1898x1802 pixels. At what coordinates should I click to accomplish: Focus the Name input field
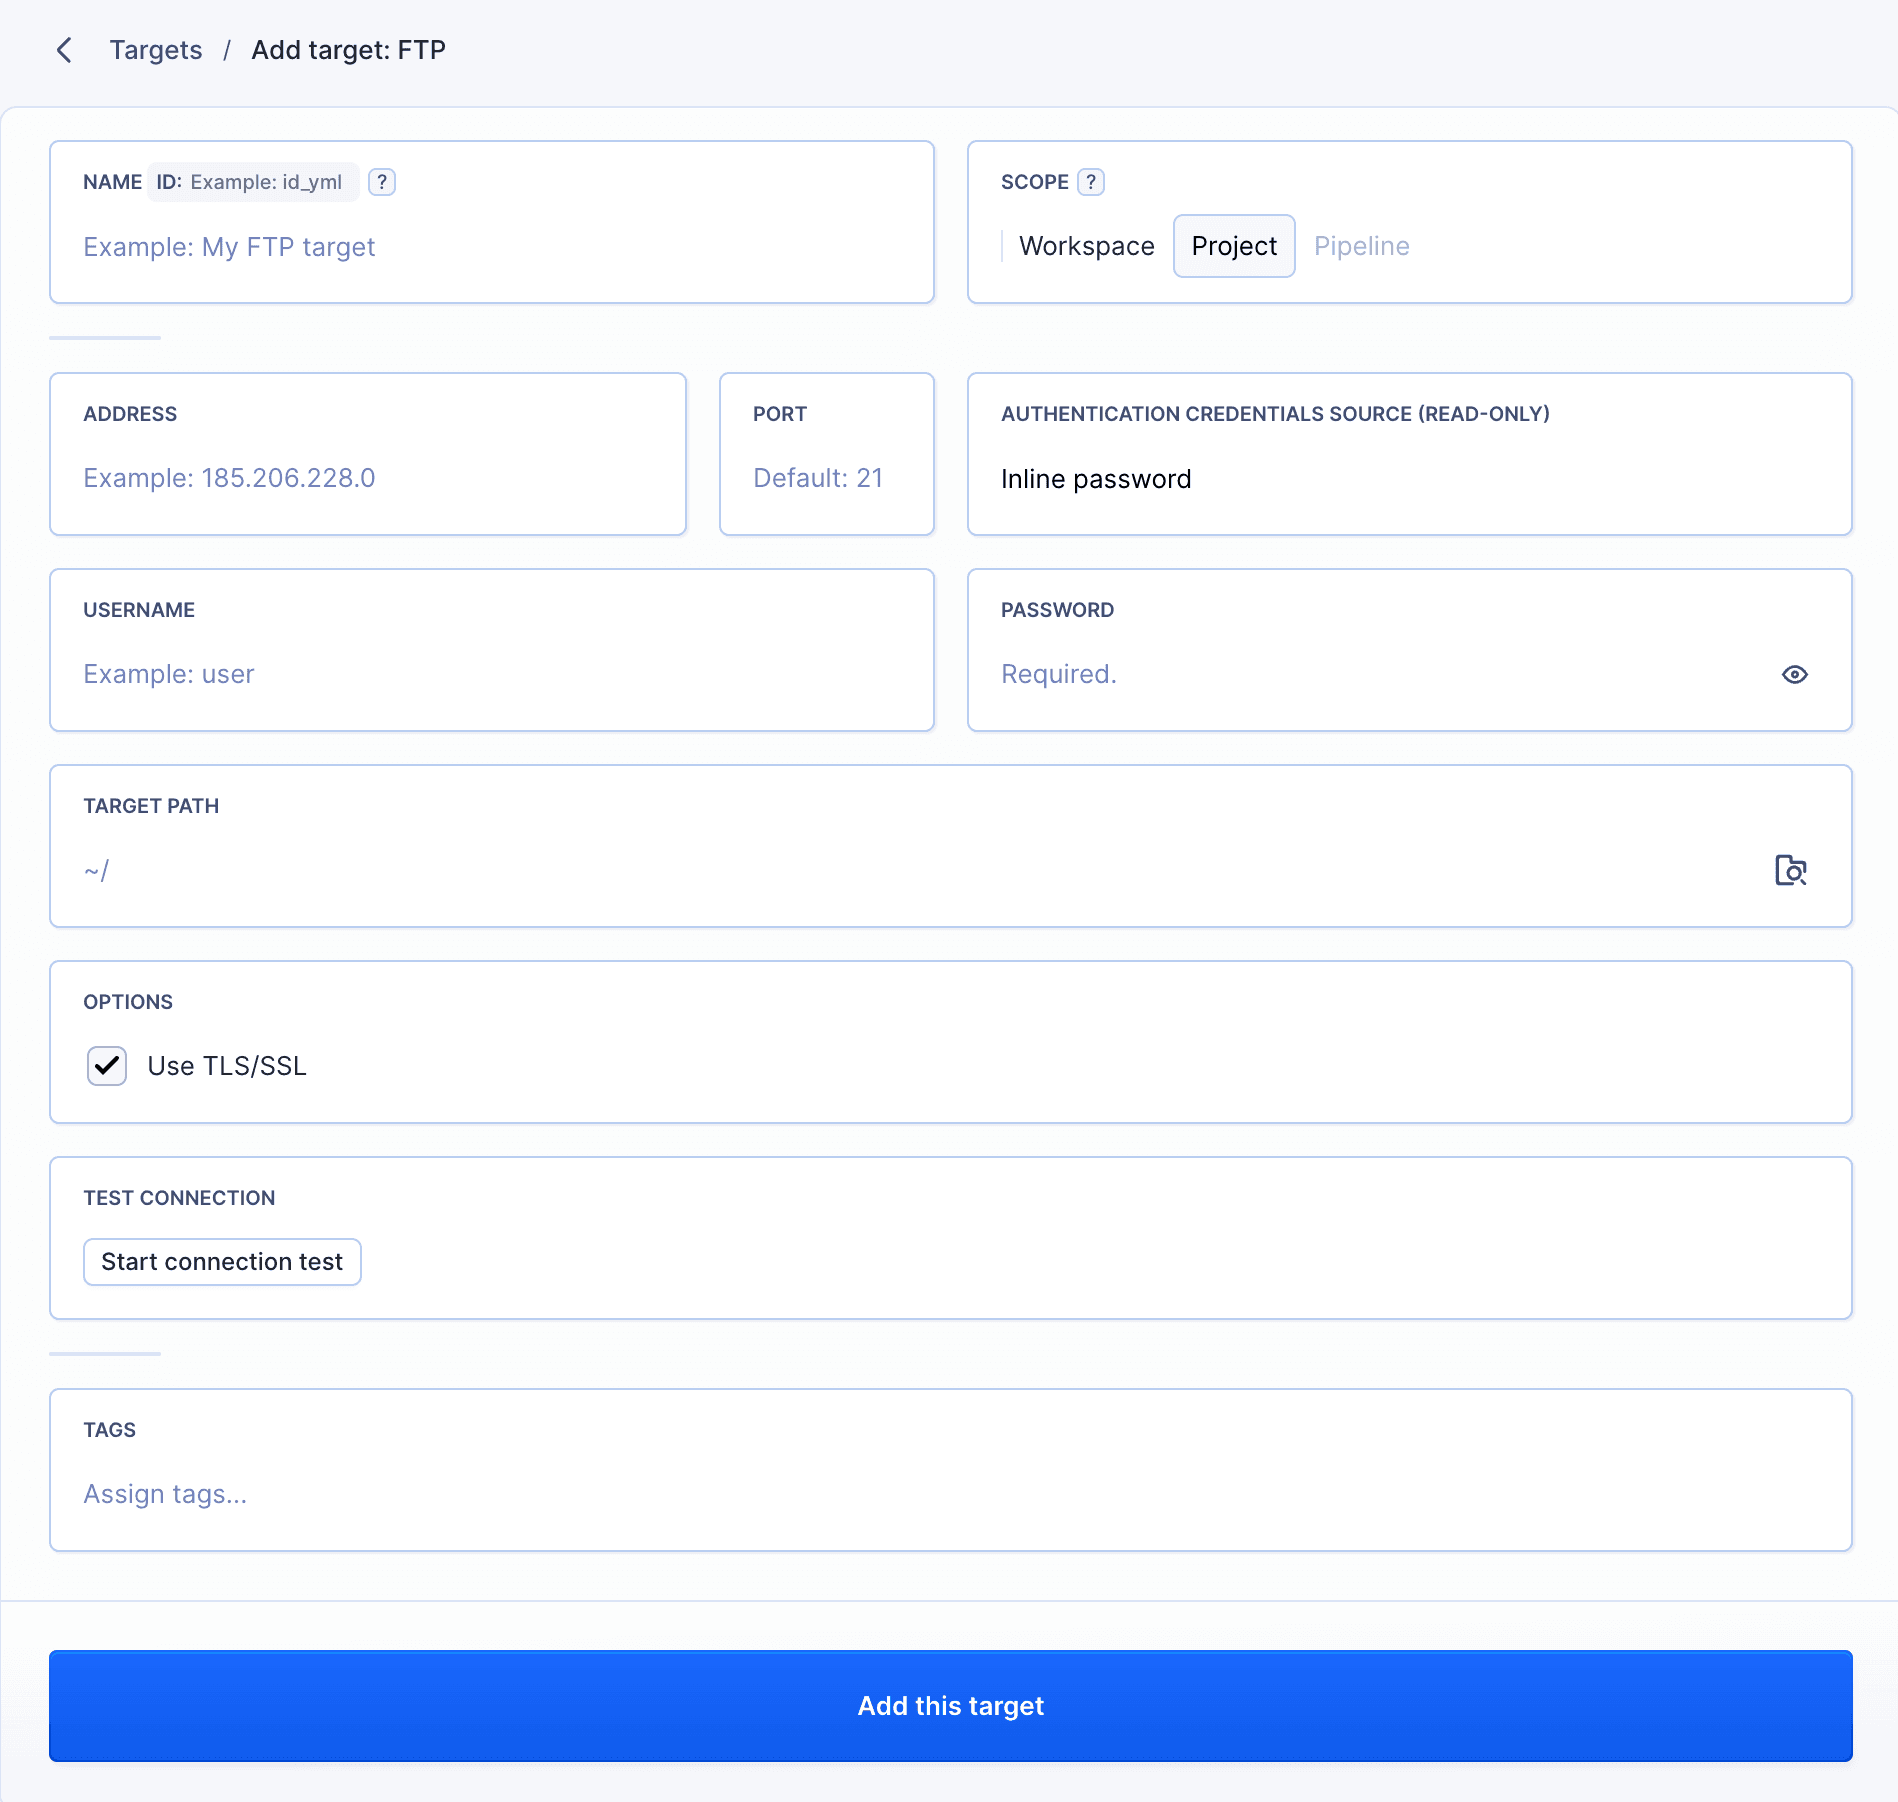click(x=491, y=247)
